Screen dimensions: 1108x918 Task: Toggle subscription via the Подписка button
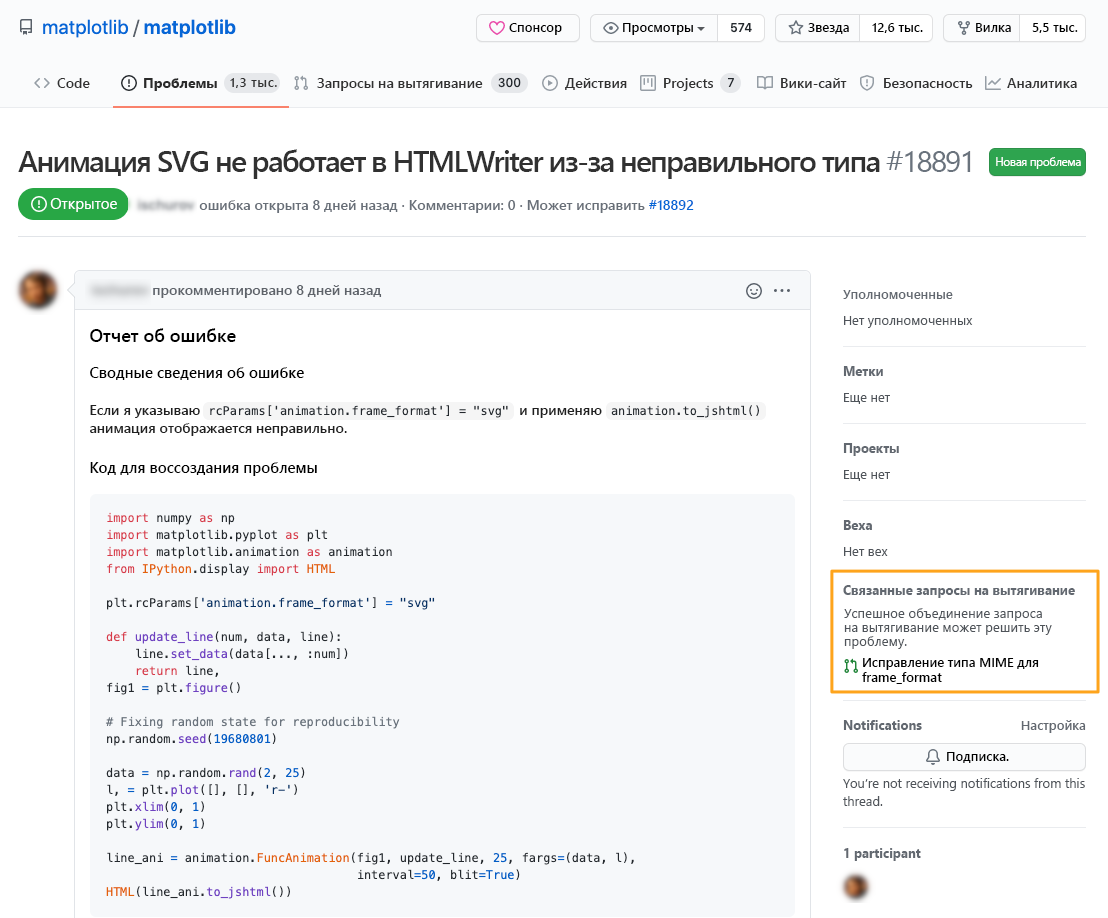pyautogui.click(x=963, y=757)
